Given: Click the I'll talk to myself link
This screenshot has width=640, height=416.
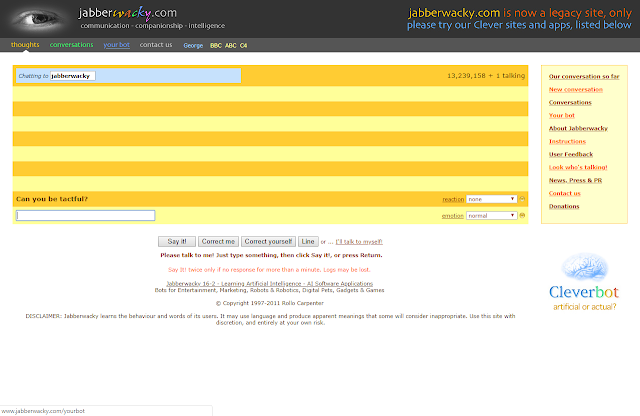Looking at the screenshot, I should coord(359,242).
